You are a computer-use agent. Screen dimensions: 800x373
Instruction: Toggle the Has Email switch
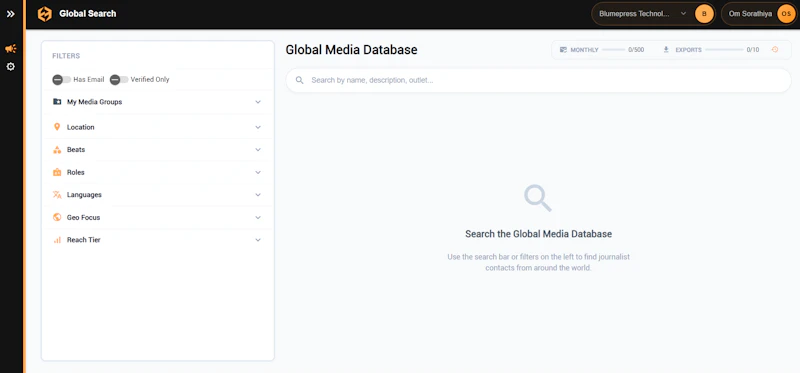(x=62, y=80)
